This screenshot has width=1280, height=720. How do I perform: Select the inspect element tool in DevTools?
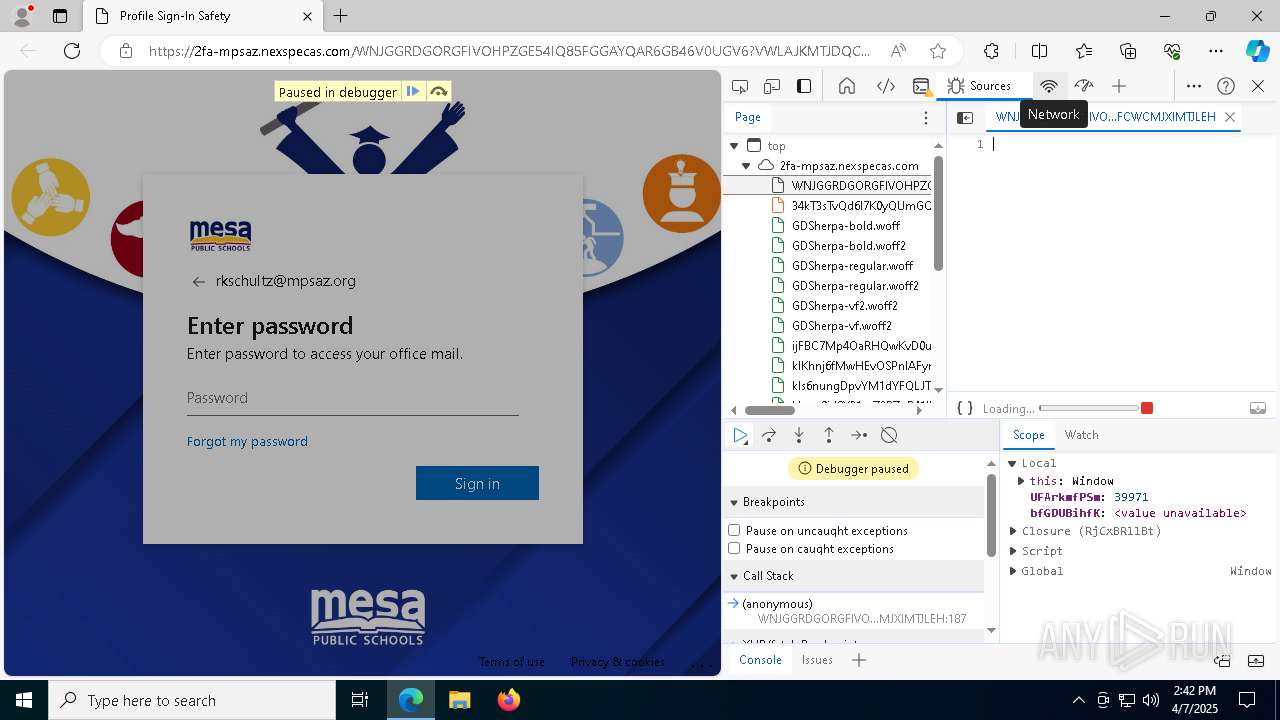(740, 86)
